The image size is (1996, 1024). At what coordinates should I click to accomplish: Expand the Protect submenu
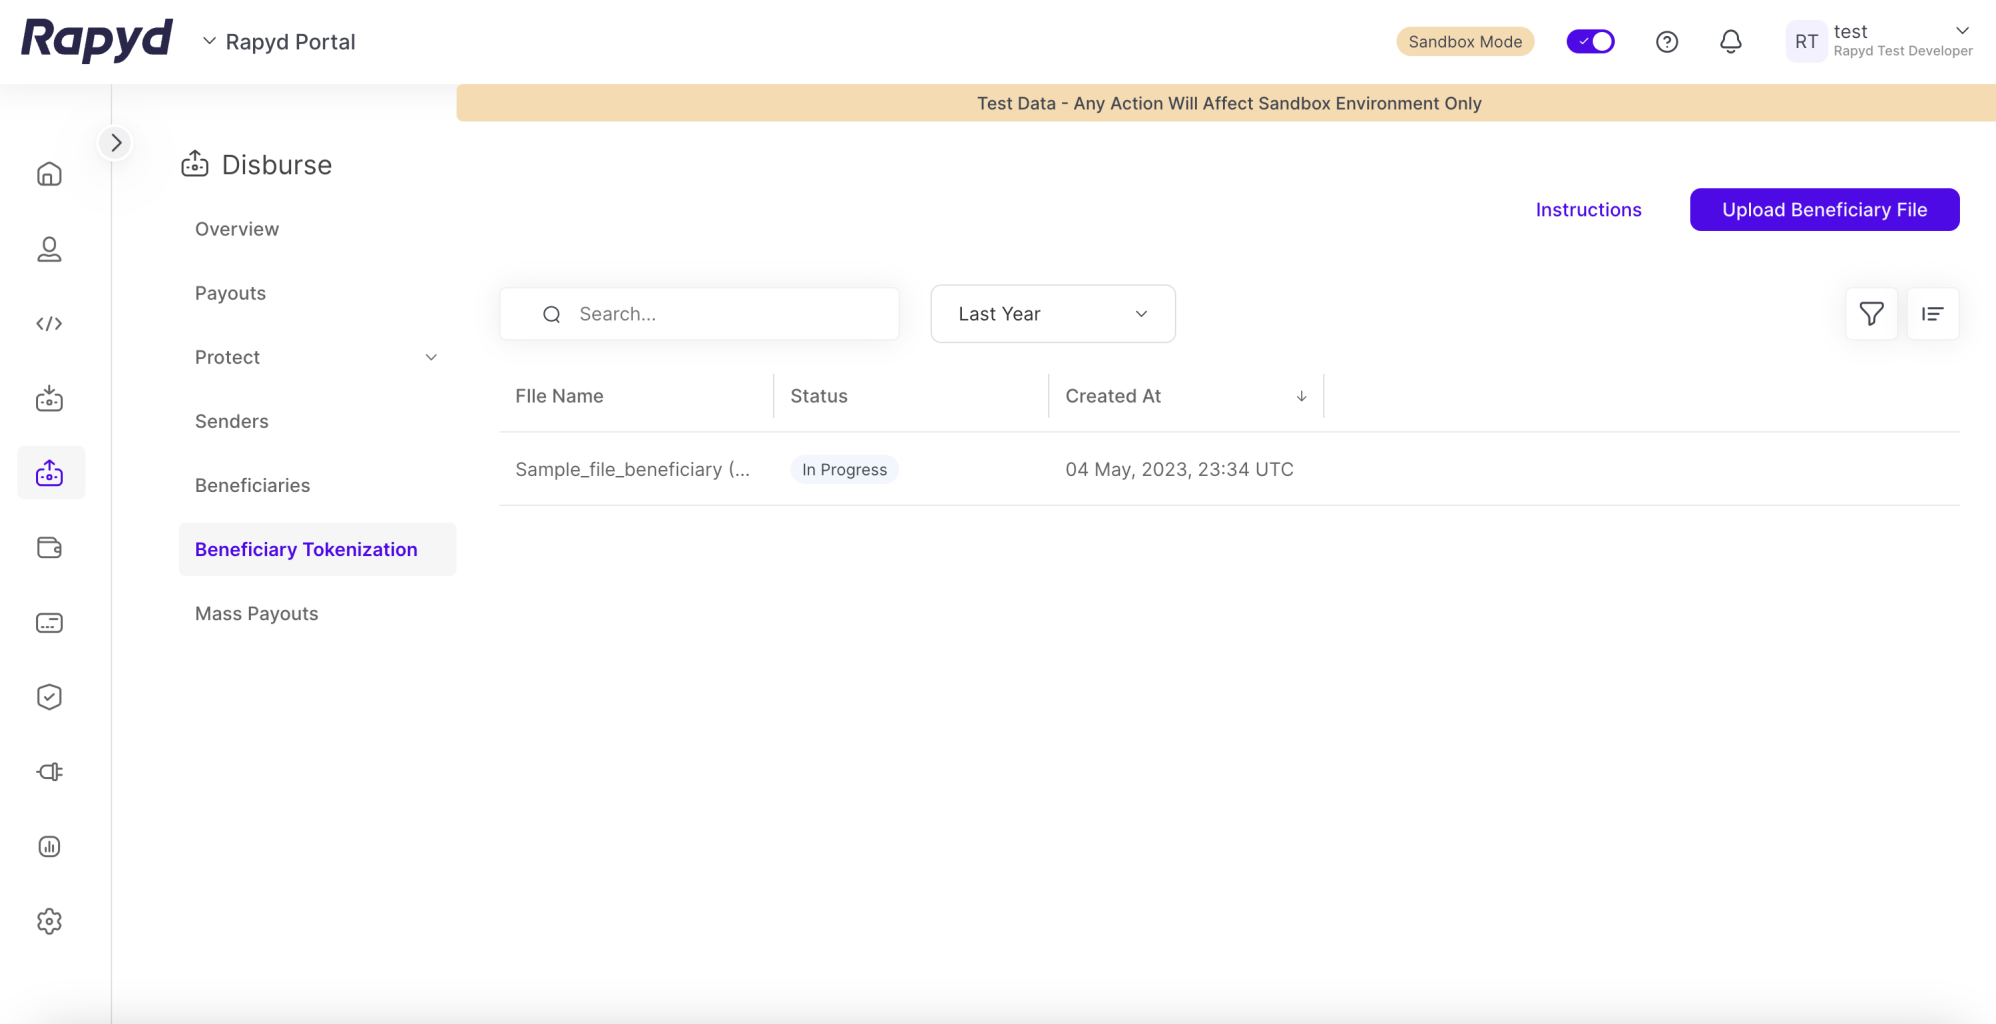pos(431,357)
